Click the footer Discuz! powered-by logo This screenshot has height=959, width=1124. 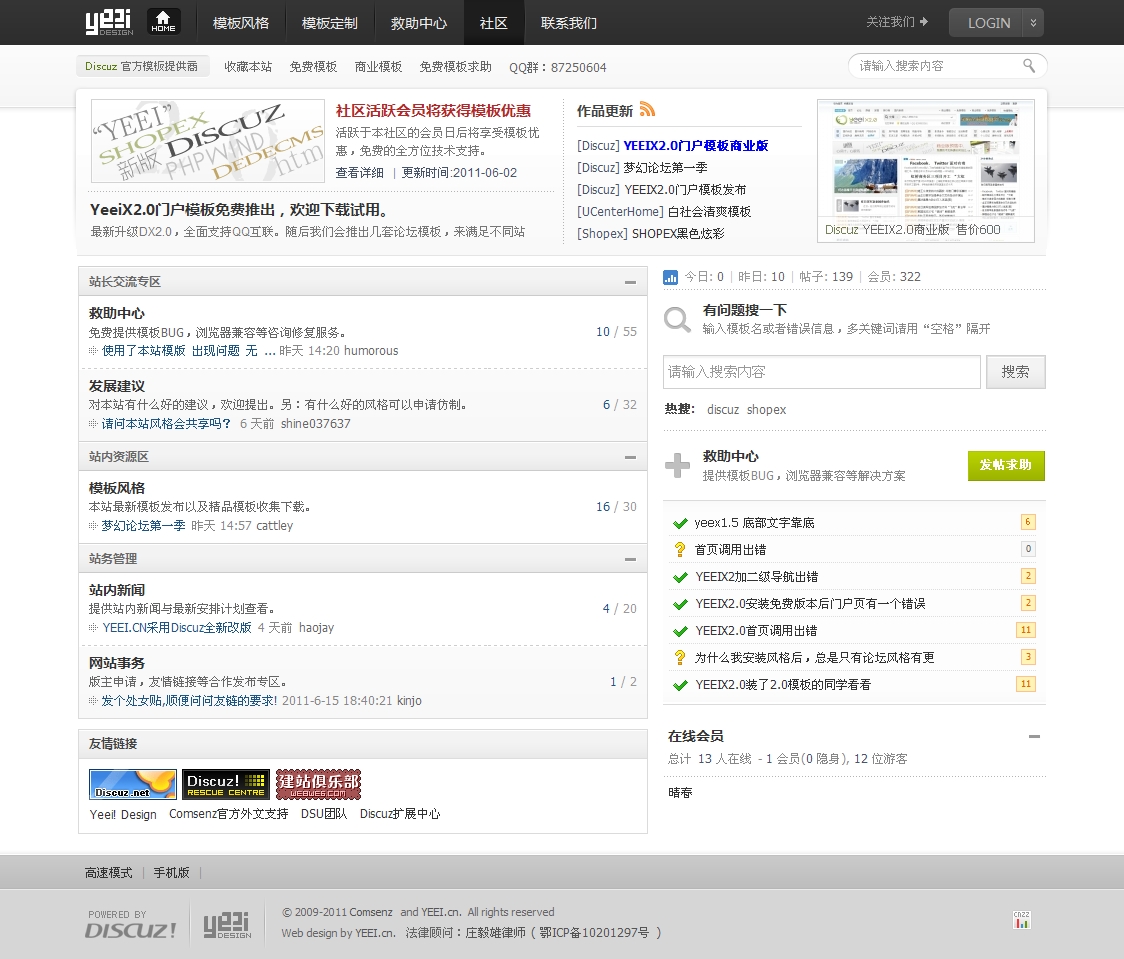coord(130,930)
